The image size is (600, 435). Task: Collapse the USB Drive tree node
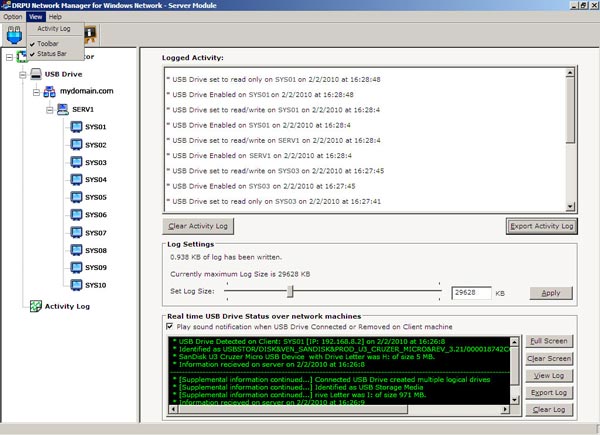22,74
